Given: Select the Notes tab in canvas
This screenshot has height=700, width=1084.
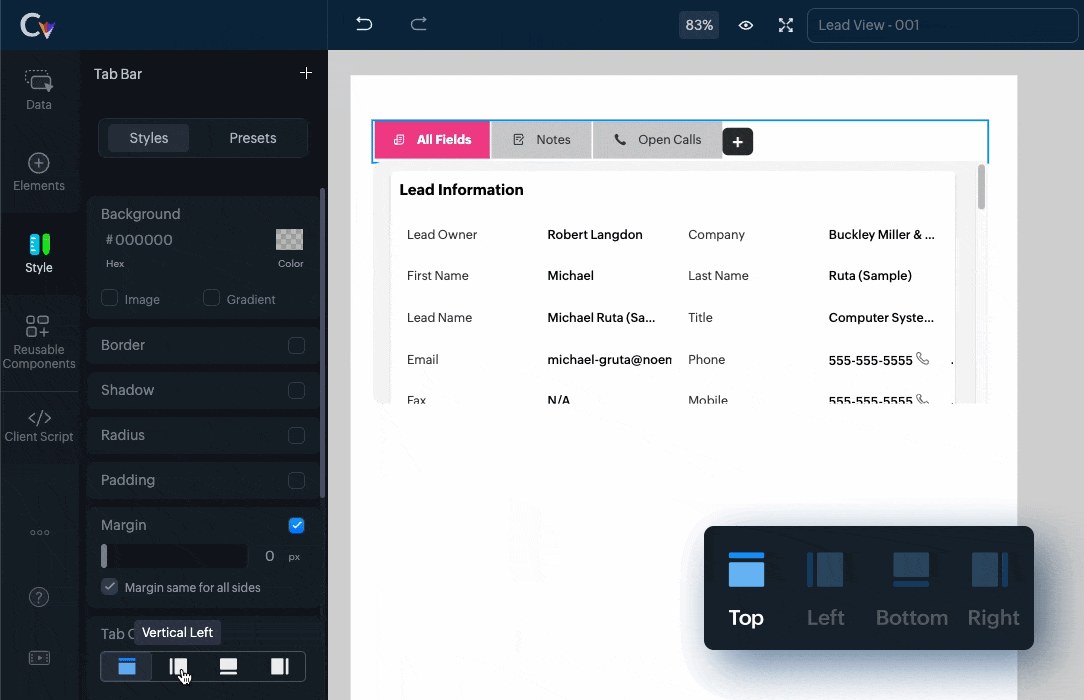Looking at the screenshot, I should click(x=541, y=140).
